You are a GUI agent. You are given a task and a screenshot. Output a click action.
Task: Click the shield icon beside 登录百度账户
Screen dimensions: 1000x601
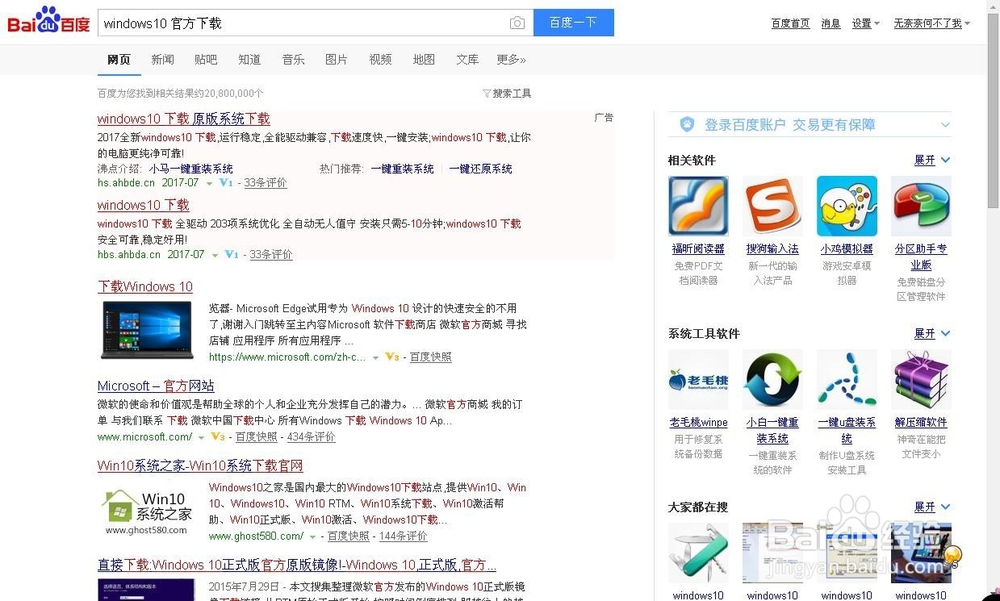[687, 124]
